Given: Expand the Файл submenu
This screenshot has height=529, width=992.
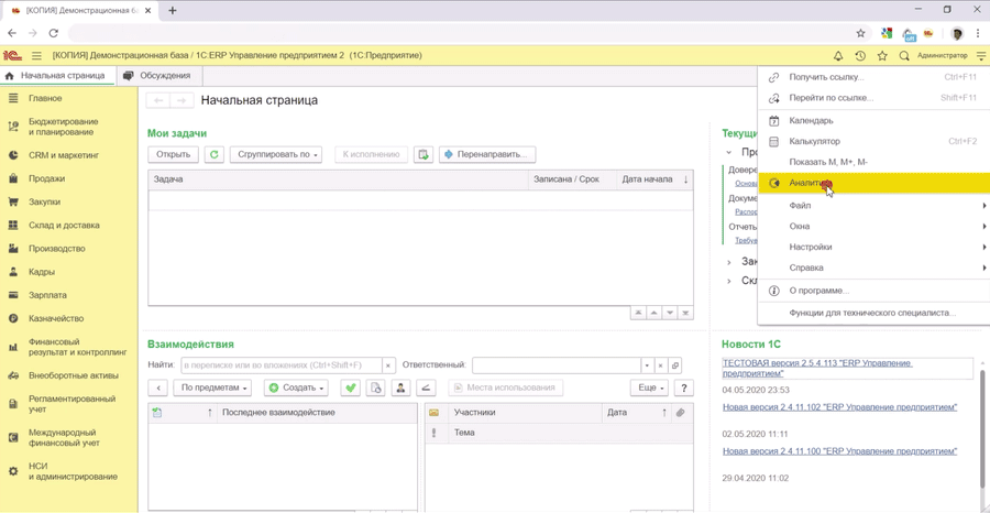Looking at the screenshot, I should [x=874, y=206].
